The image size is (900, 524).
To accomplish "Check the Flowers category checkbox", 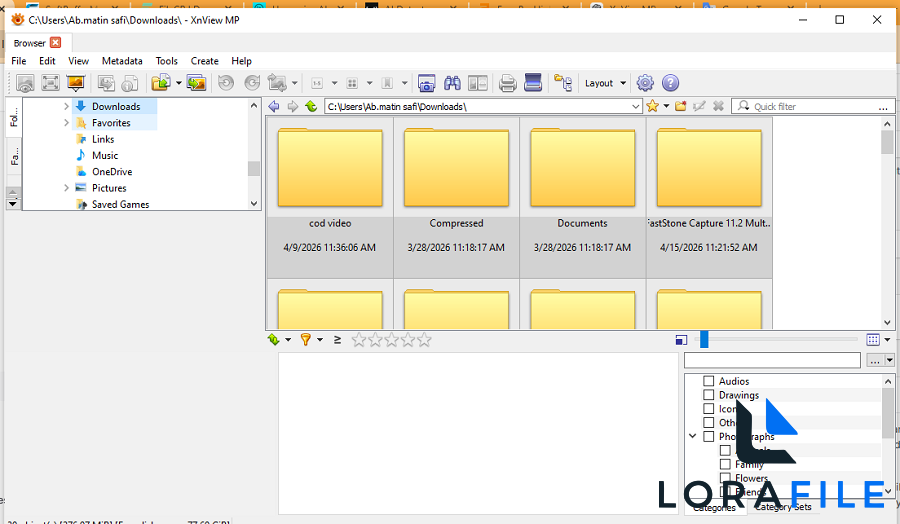I will point(726,478).
